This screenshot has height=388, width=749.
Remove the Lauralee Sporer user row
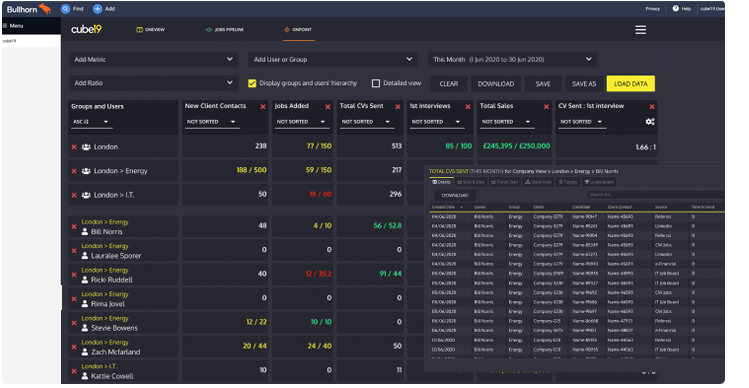click(74, 250)
